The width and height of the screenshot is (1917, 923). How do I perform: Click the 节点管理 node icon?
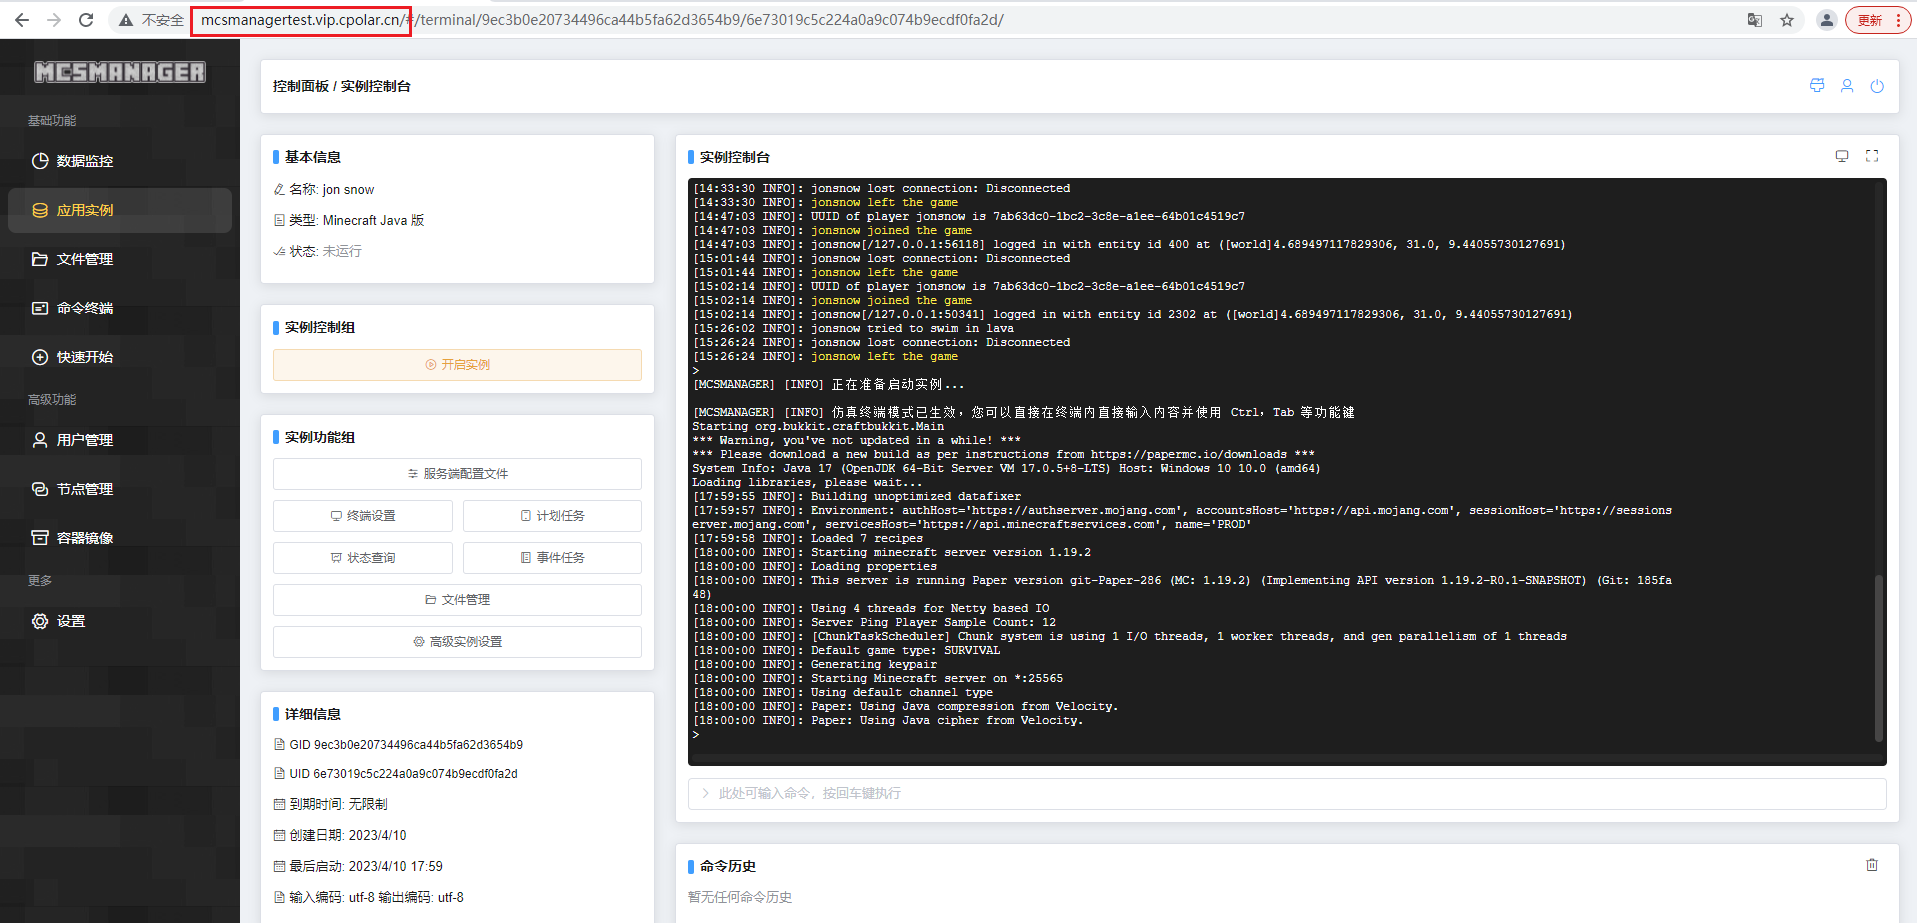click(40, 489)
